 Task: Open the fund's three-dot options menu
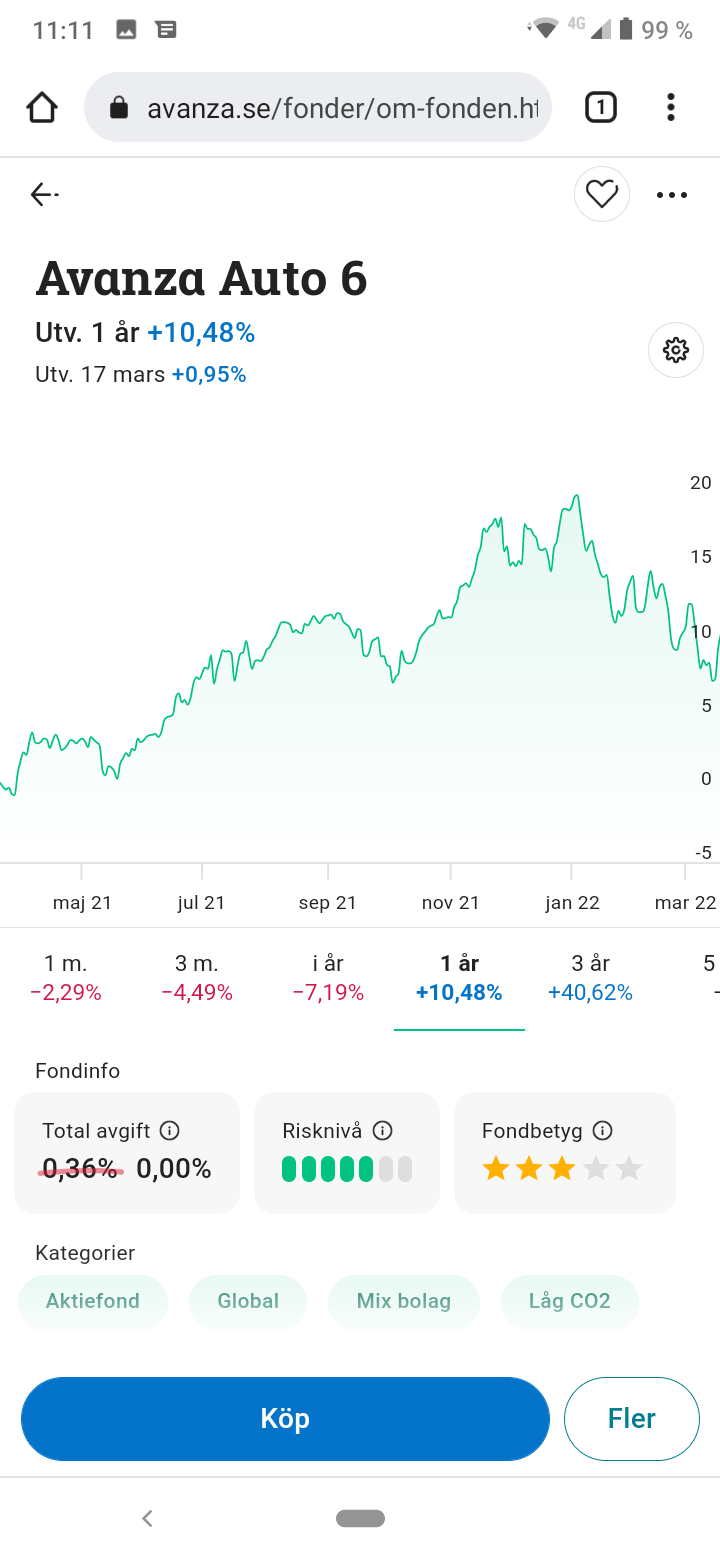[672, 195]
